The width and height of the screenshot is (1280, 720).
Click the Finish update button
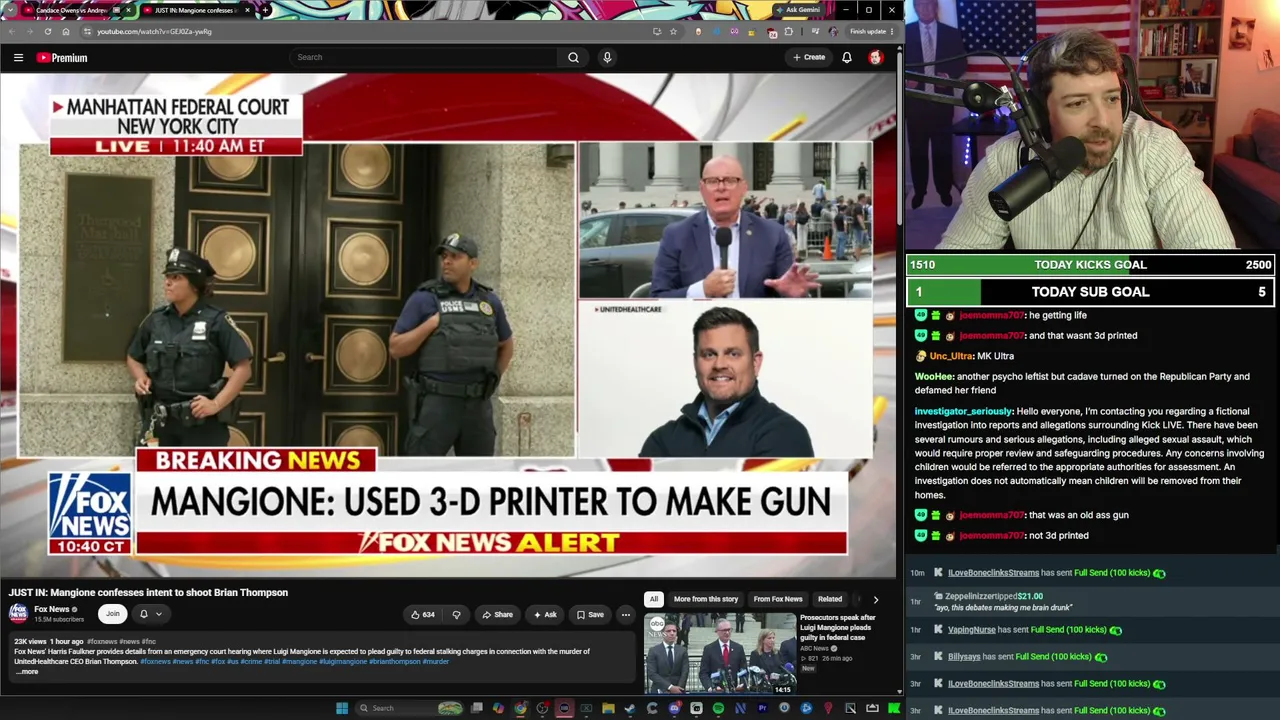(872, 31)
